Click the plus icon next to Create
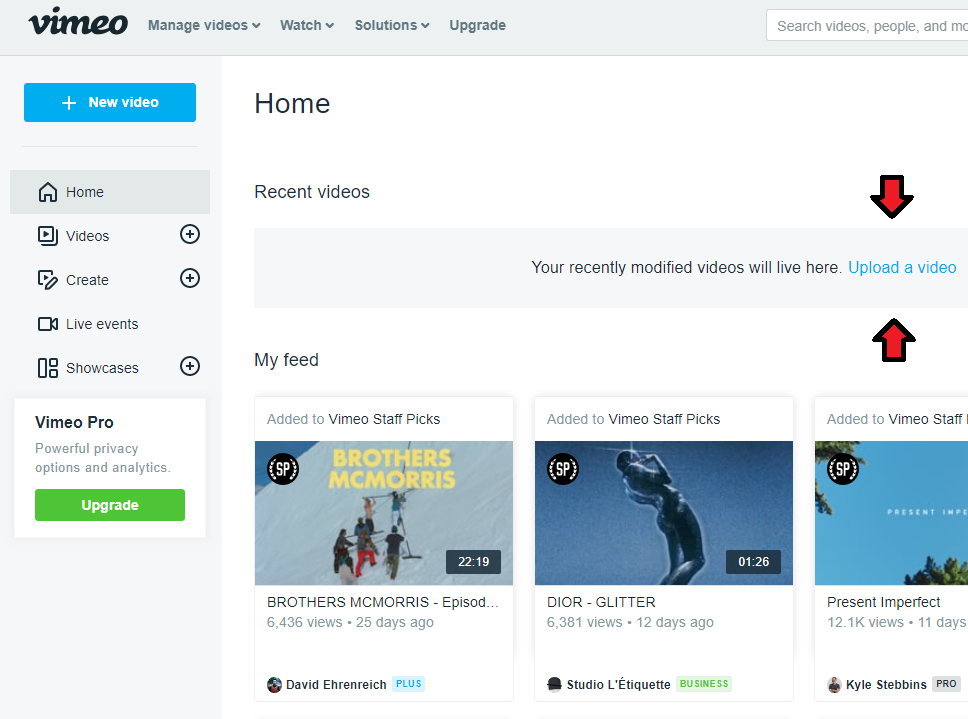This screenshot has height=719, width=968. [190, 278]
